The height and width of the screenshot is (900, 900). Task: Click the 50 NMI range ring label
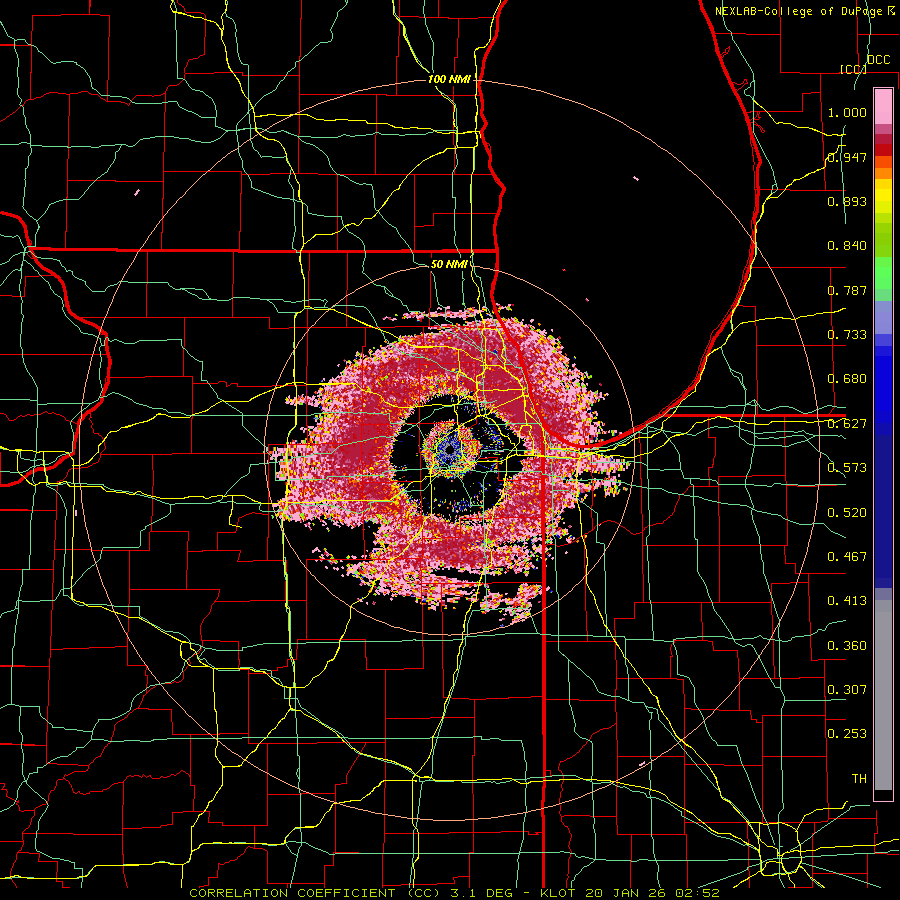coord(449,264)
